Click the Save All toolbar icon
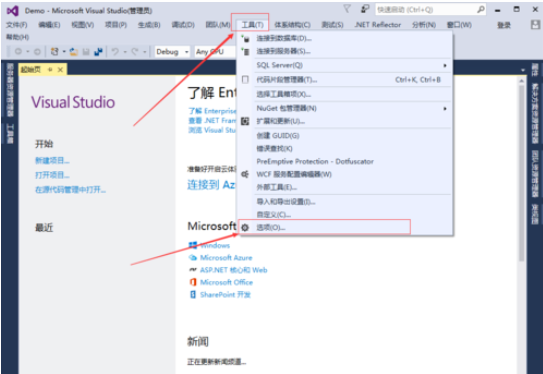This screenshot has width=543, height=374. pos(98,52)
